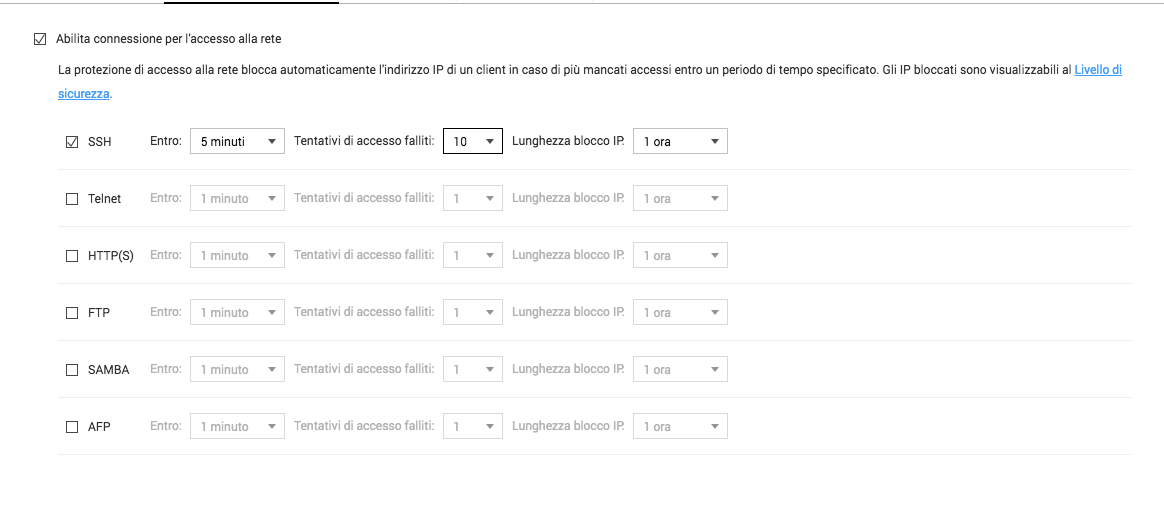Expand FTP failed attempts dropdown
This screenshot has width=1164, height=520.
473,313
